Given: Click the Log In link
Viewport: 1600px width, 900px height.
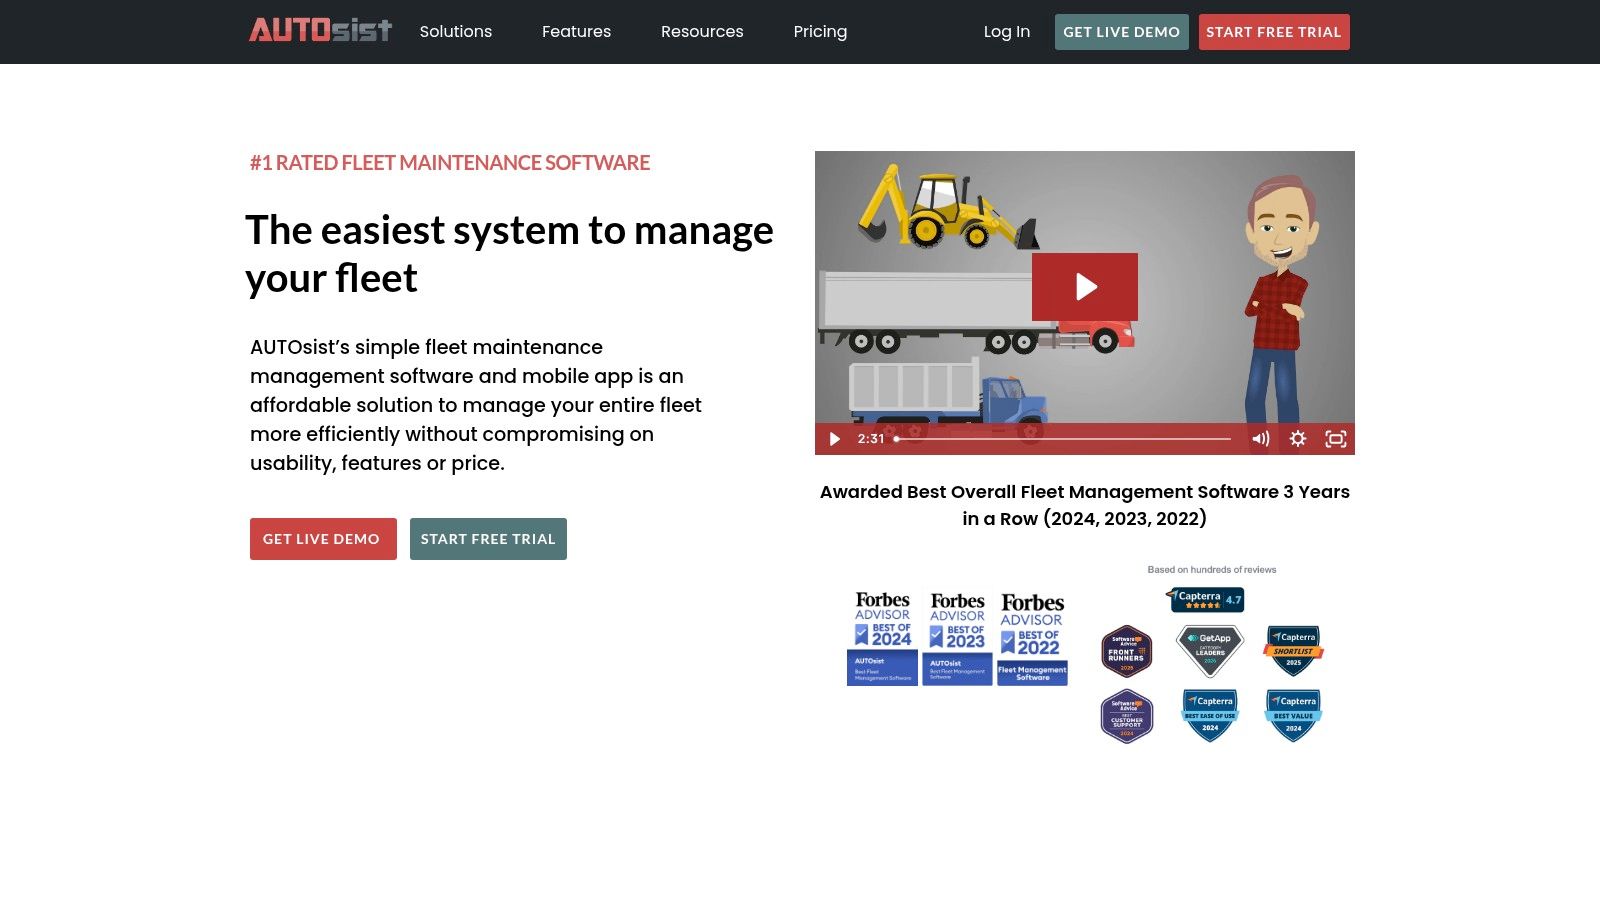Looking at the screenshot, I should pos(1006,31).
